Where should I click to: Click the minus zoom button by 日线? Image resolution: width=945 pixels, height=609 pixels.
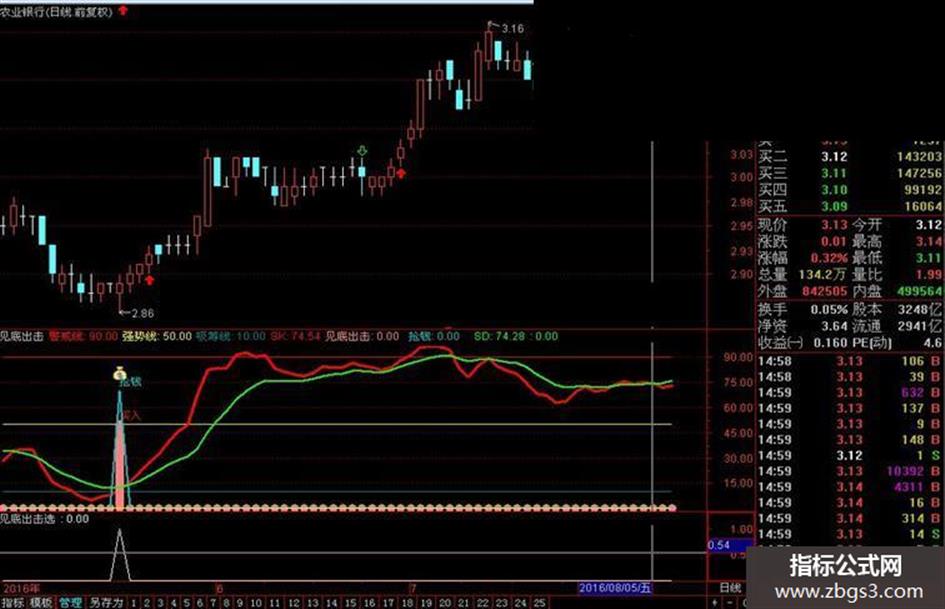[730, 602]
